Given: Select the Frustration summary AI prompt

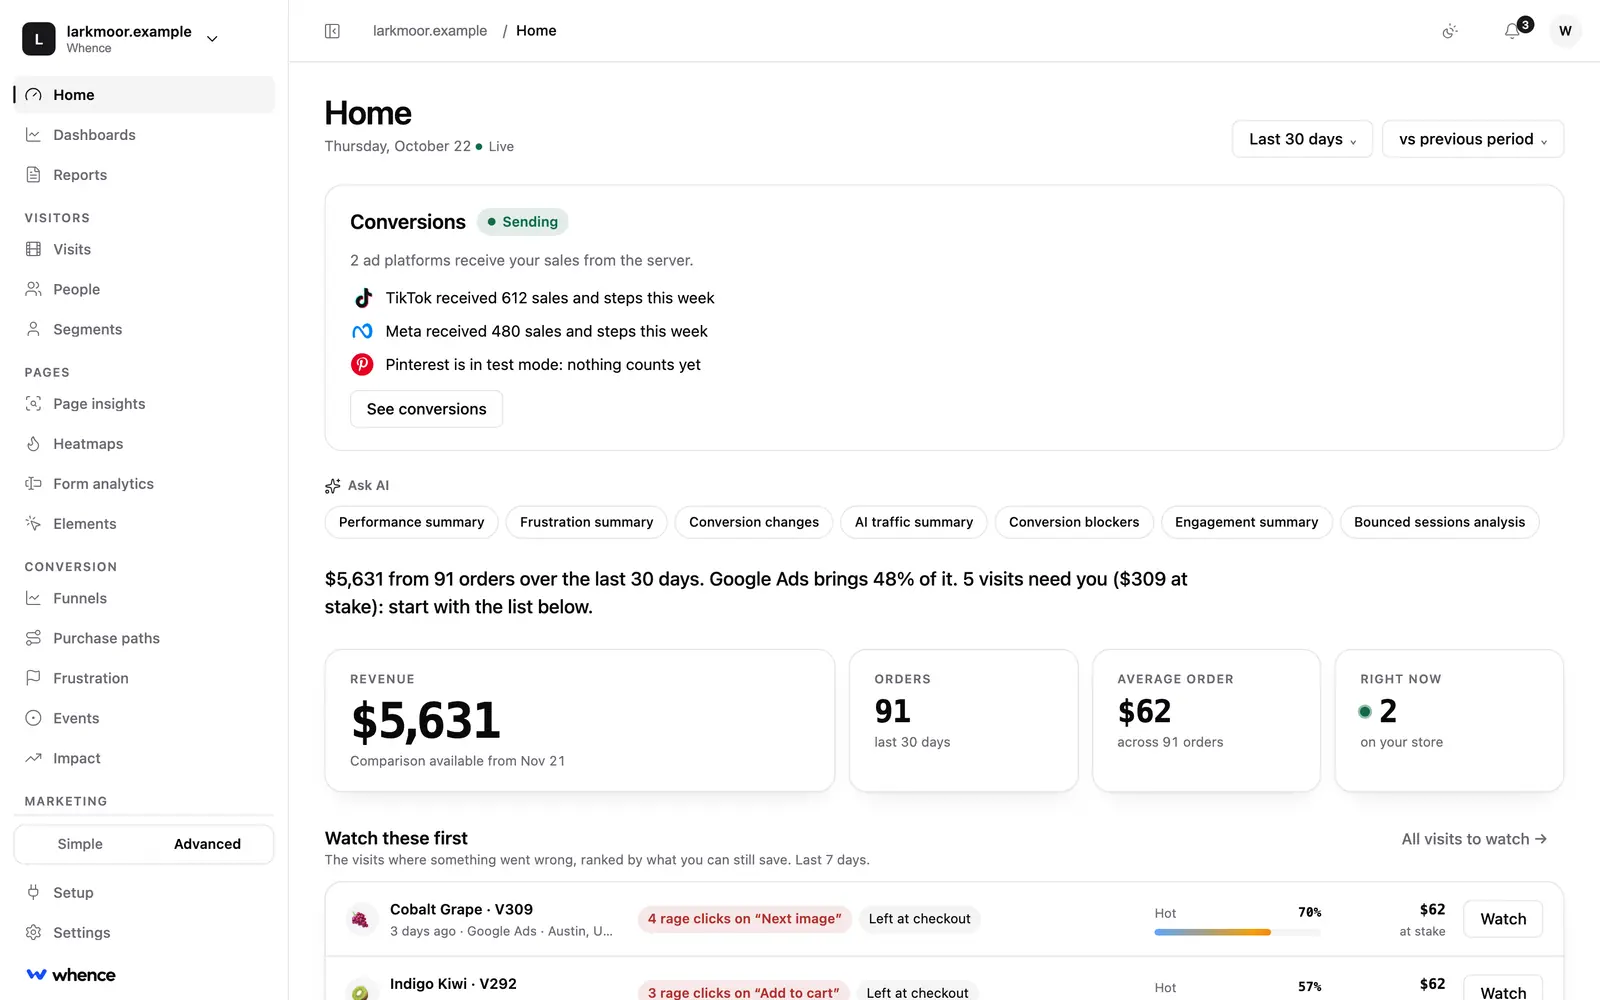Looking at the screenshot, I should point(586,522).
